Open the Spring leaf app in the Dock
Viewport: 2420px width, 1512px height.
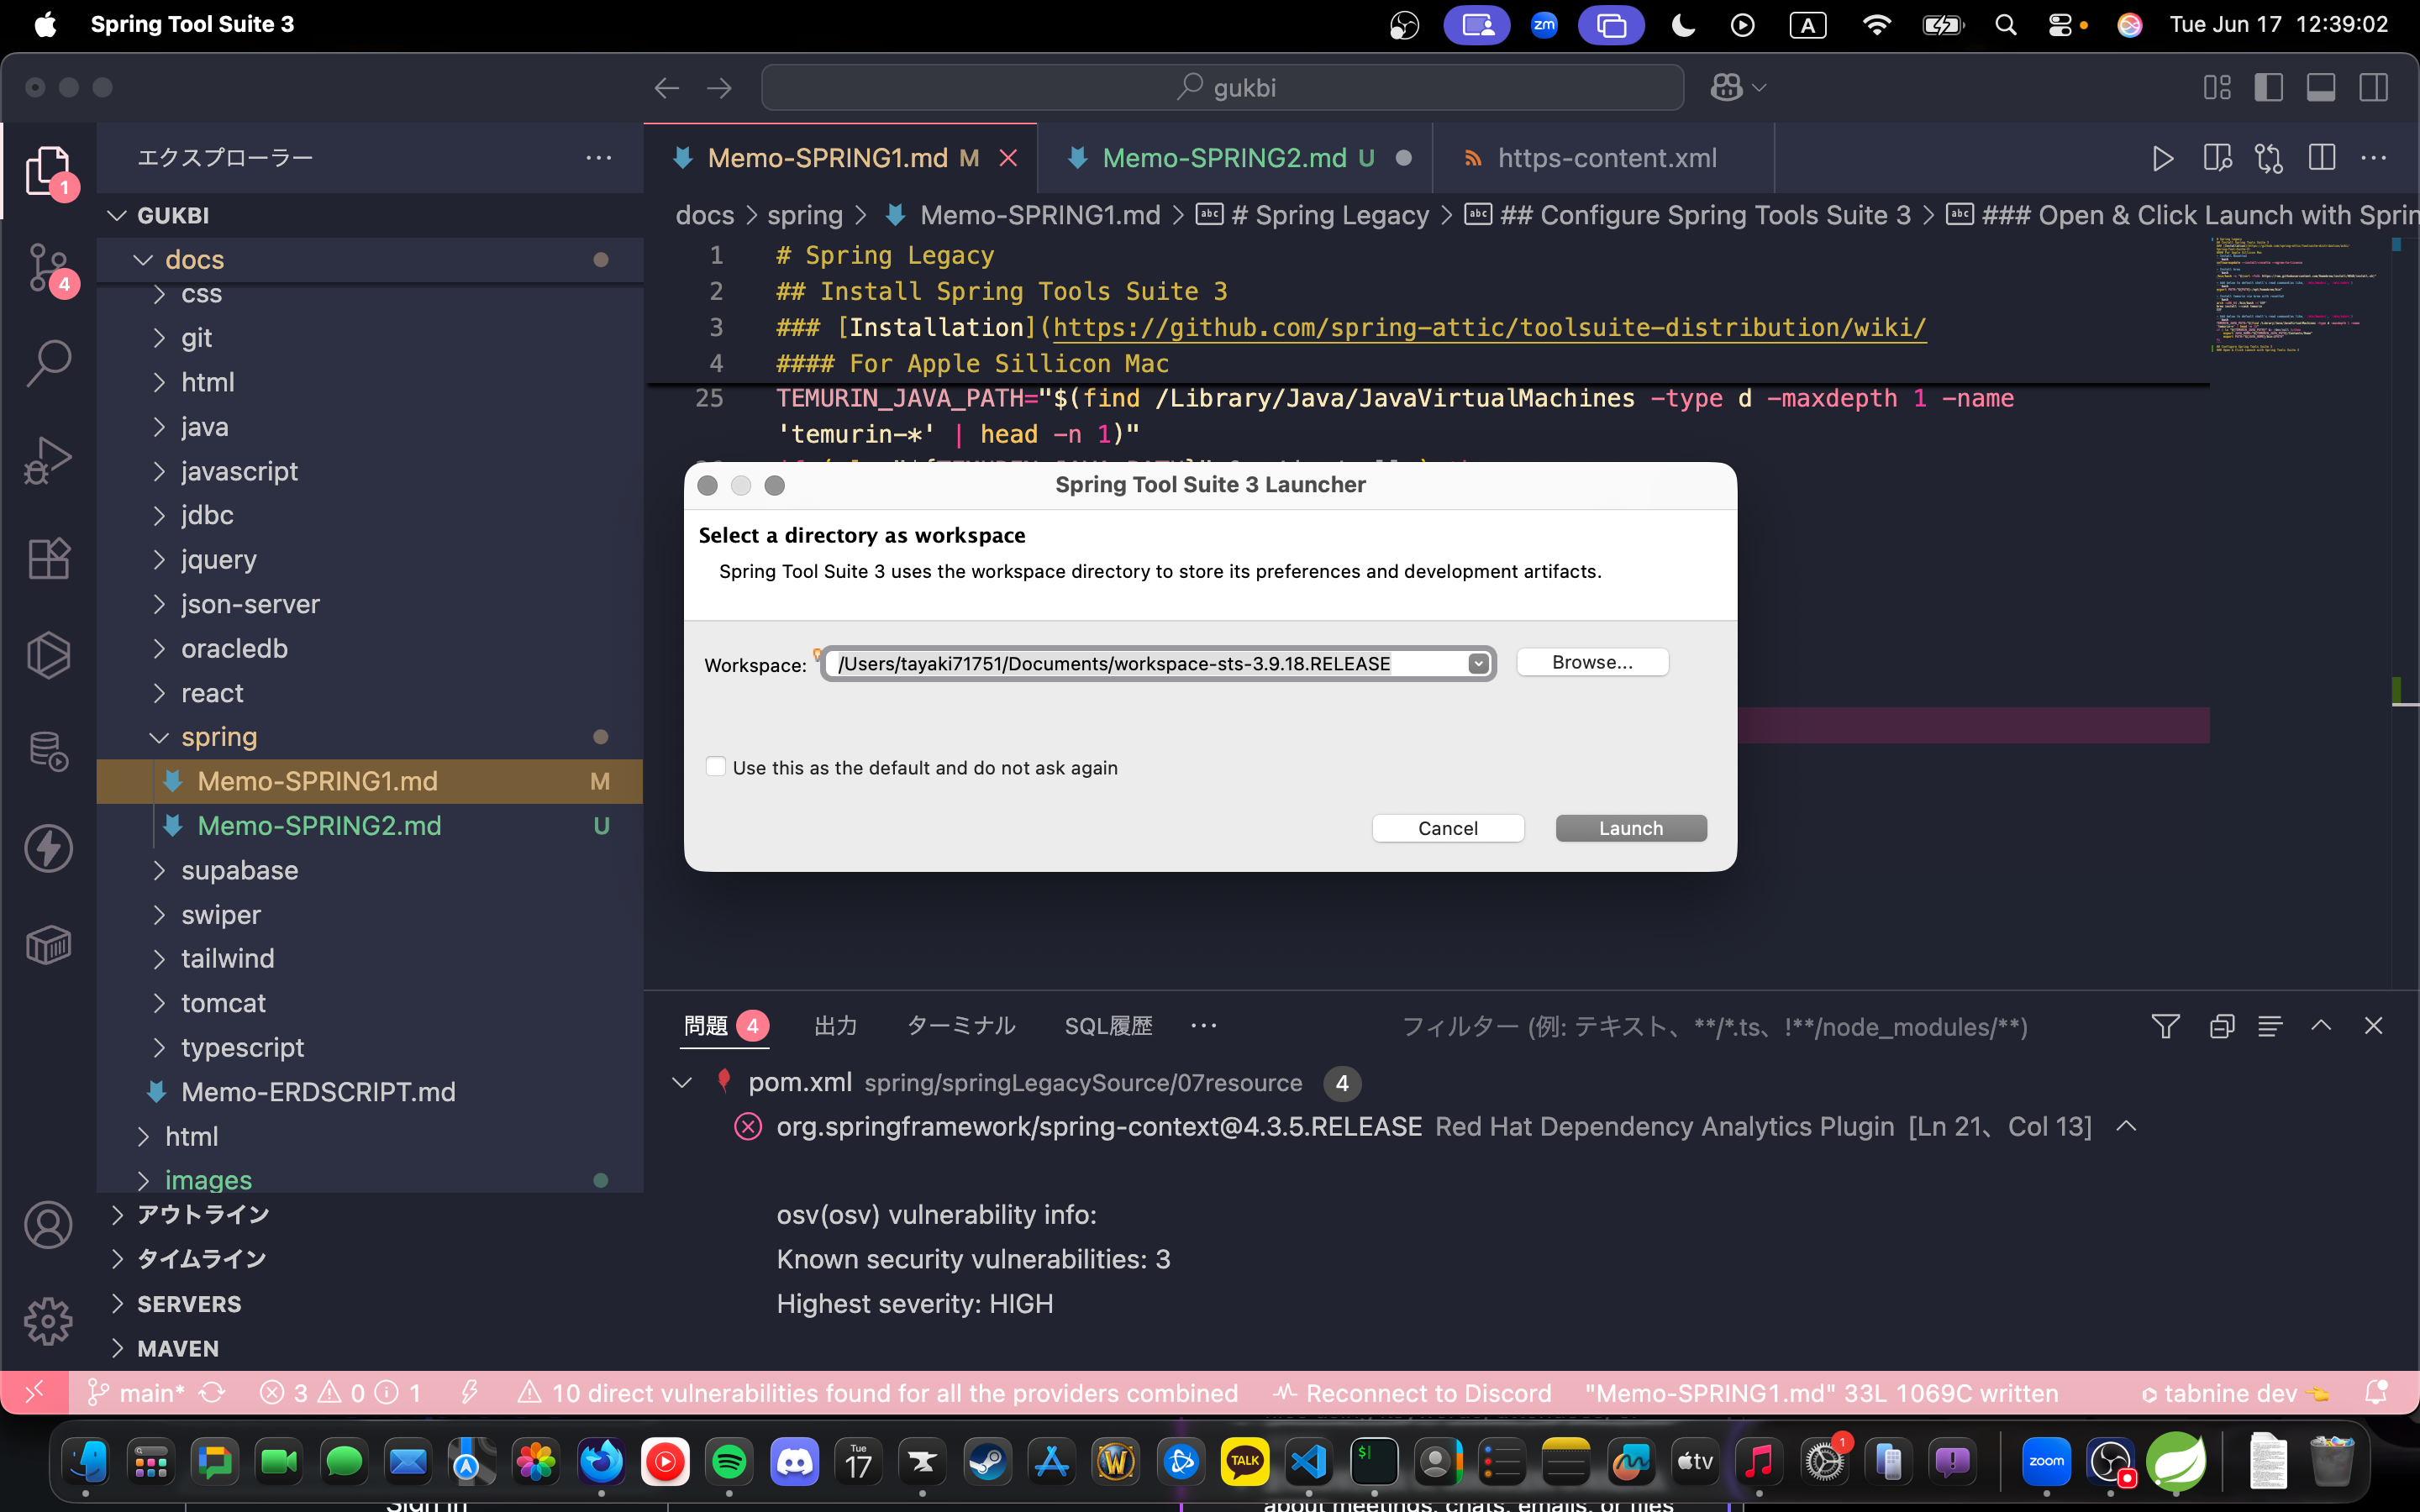[x=2176, y=1462]
